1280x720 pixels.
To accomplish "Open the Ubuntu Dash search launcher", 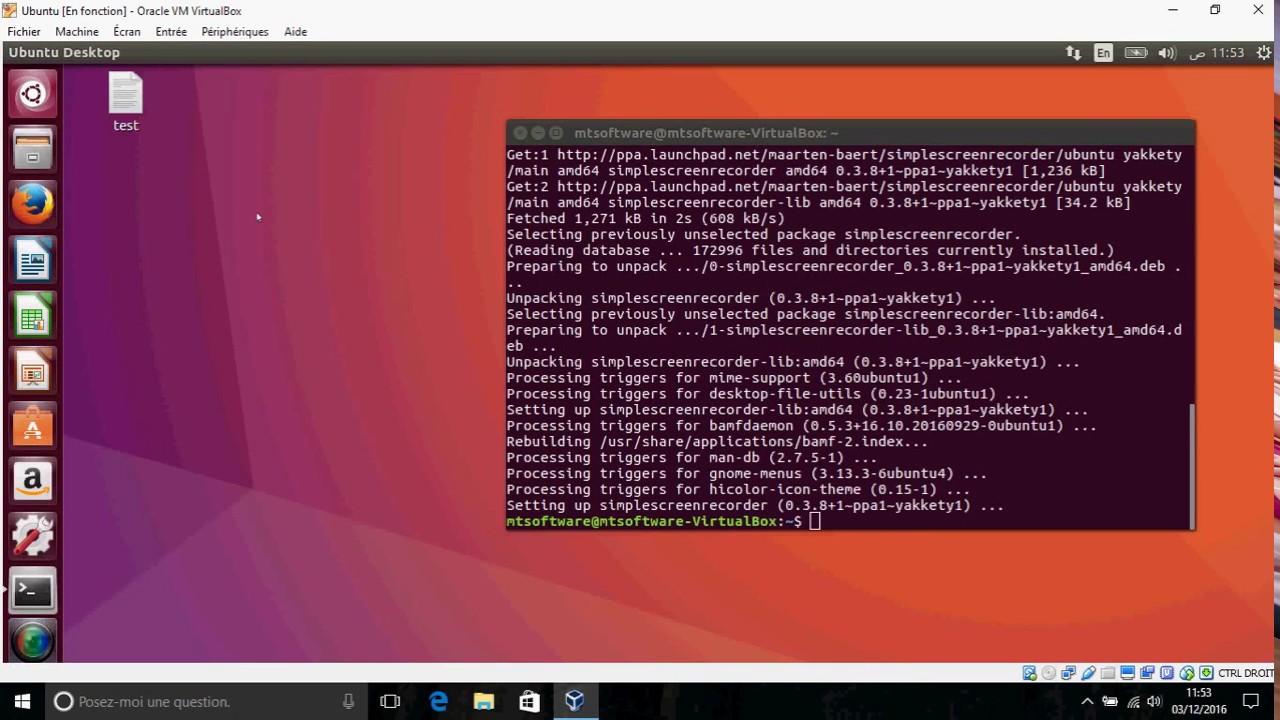I will (32, 95).
